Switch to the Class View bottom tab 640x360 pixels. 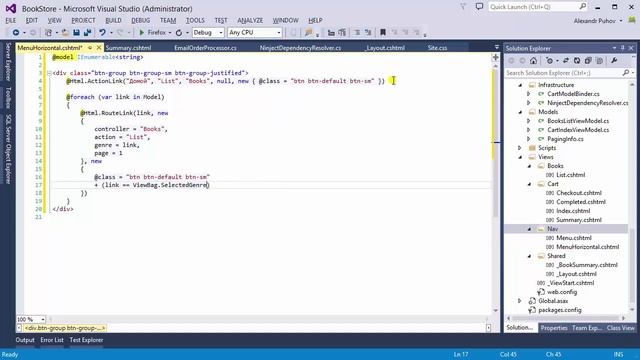pos(620,328)
